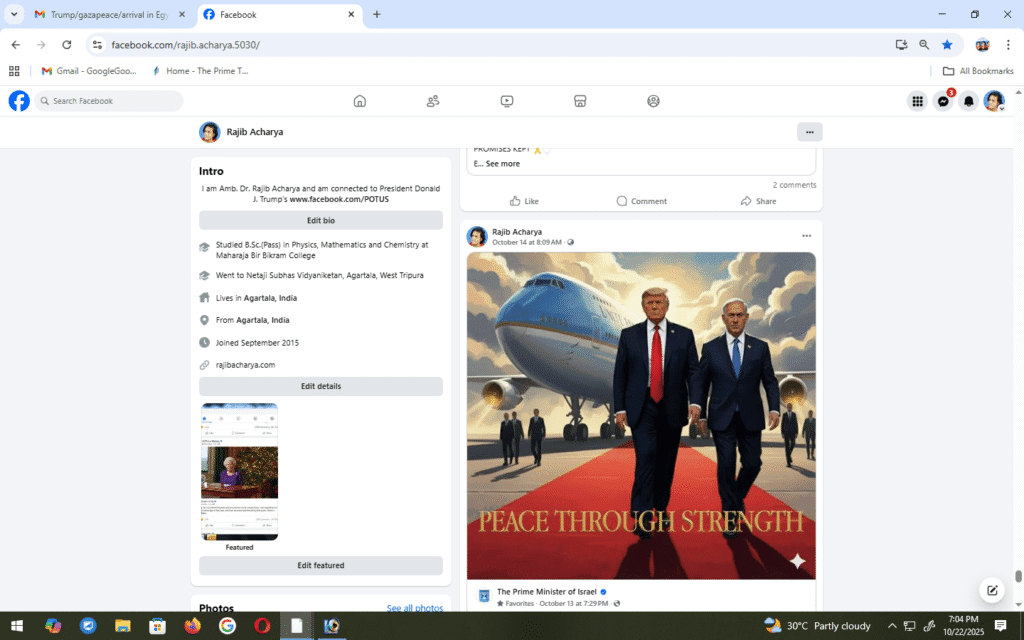
Task: Open the profile three-dots options menu
Action: (x=809, y=132)
